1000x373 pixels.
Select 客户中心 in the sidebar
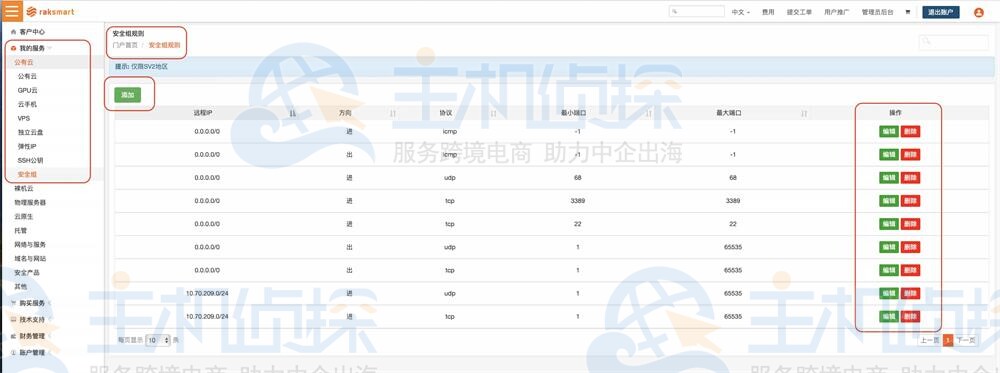(x=32, y=31)
